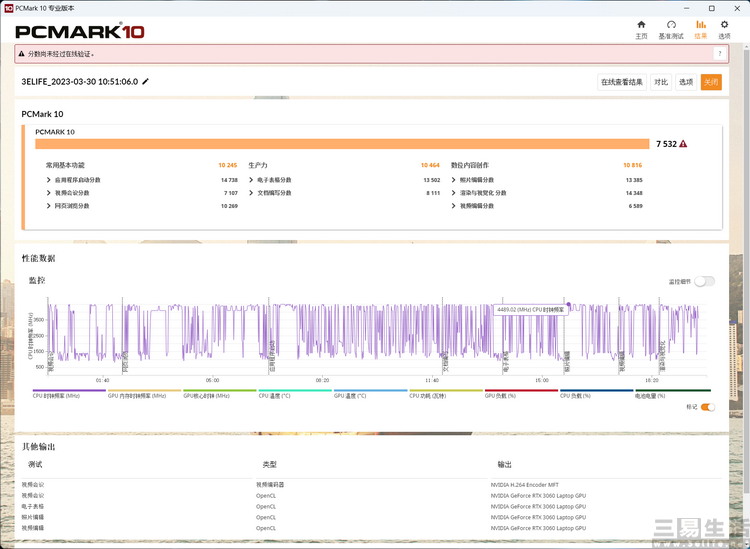
Task: Select the CPU 温度 legend item
Action: click(x=295, y=394)
